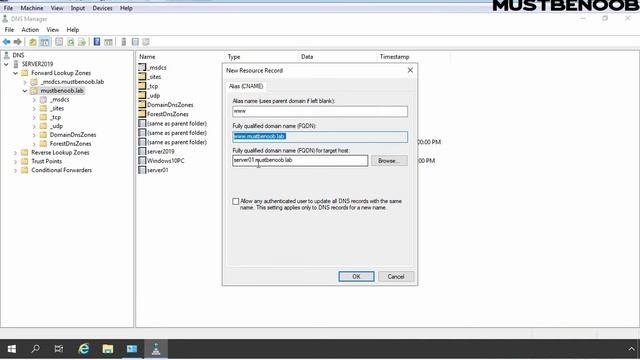Open VM Input menu

(x=78, y=8)
